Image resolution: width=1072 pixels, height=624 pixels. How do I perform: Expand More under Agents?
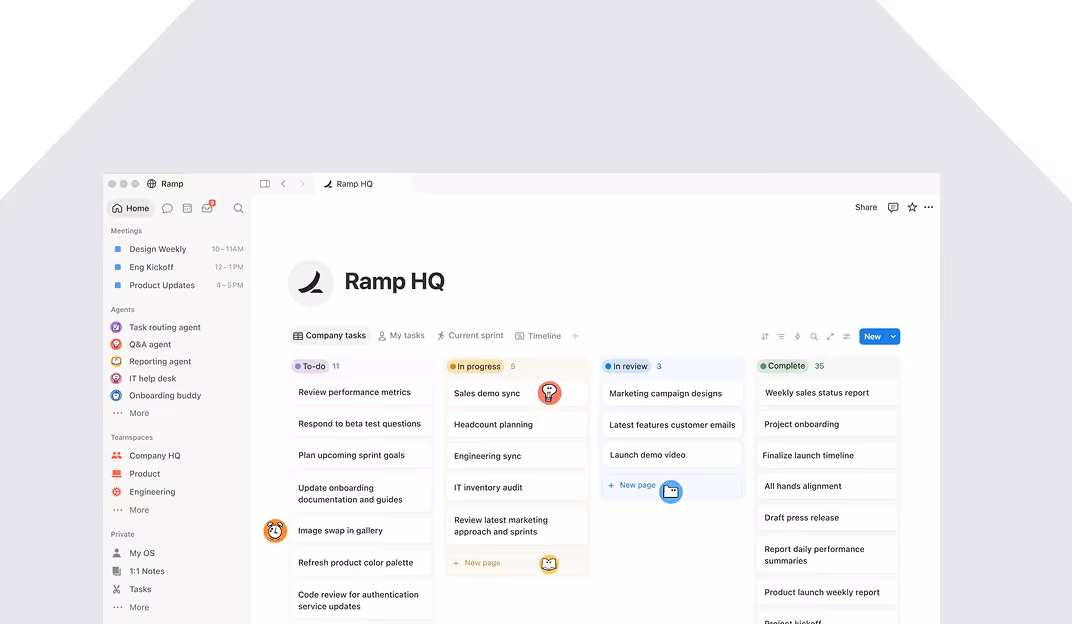coord(139,413)
